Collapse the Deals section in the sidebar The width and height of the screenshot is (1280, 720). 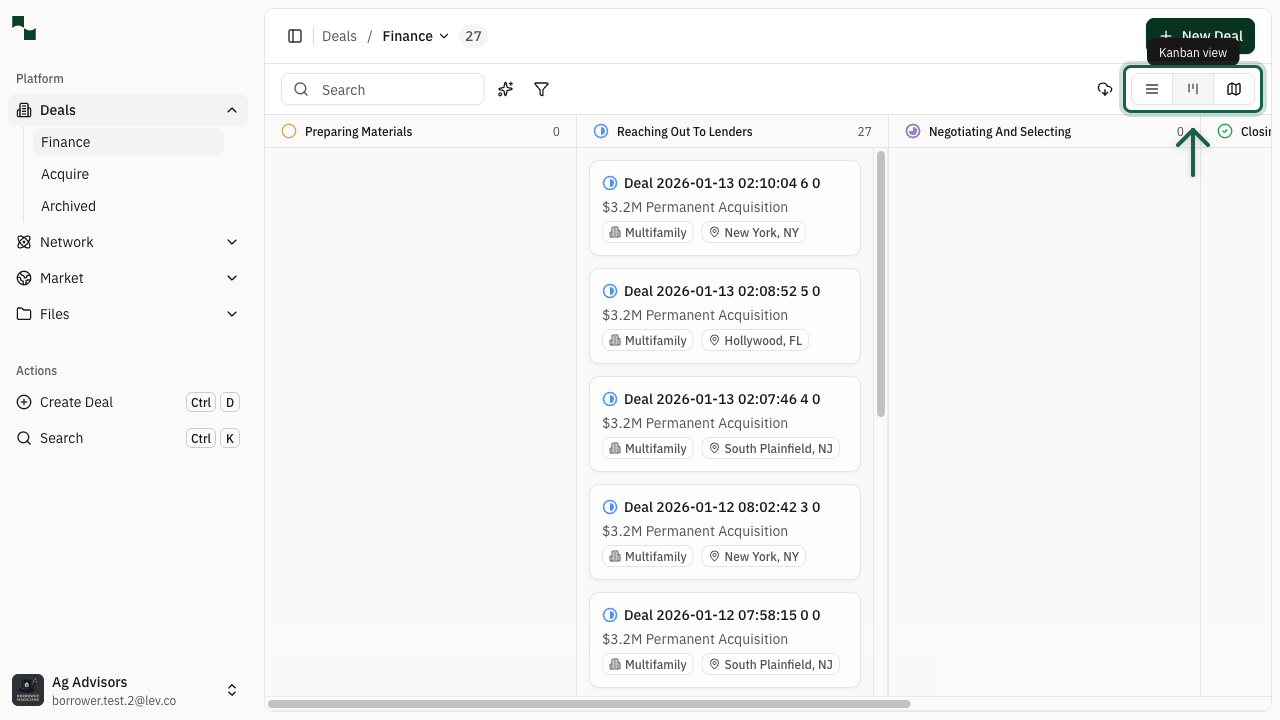[x=232, y=110]
